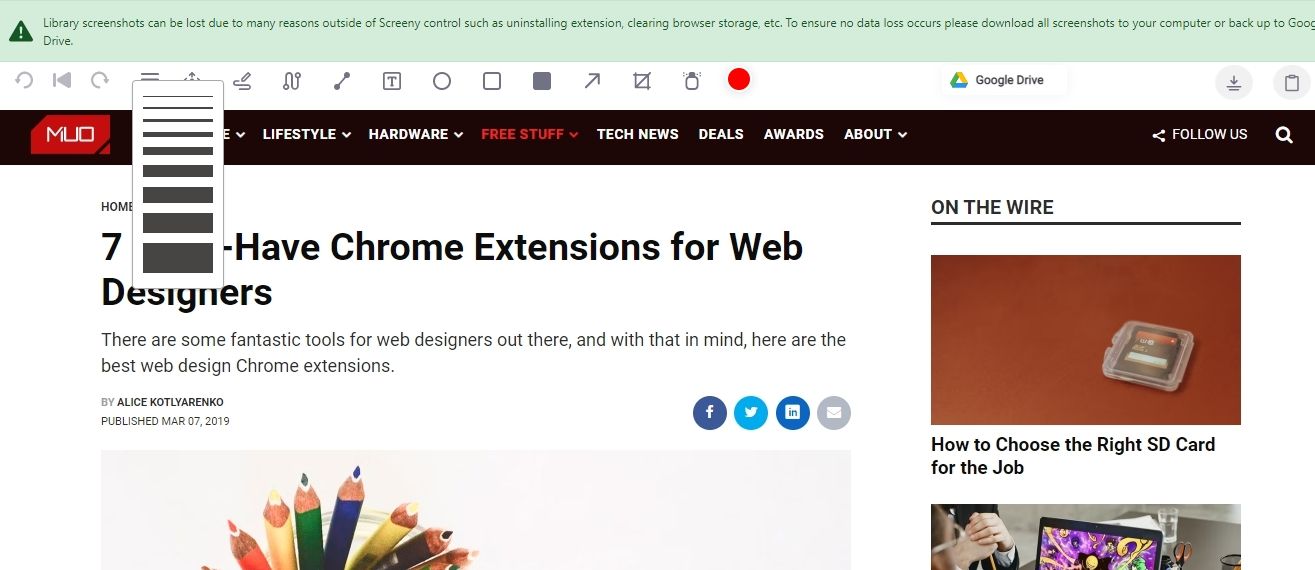Click the article subtitle about web design tools
Viewport: 1315px width, 570px height.
pyautogui.click(x=474, y=353)
